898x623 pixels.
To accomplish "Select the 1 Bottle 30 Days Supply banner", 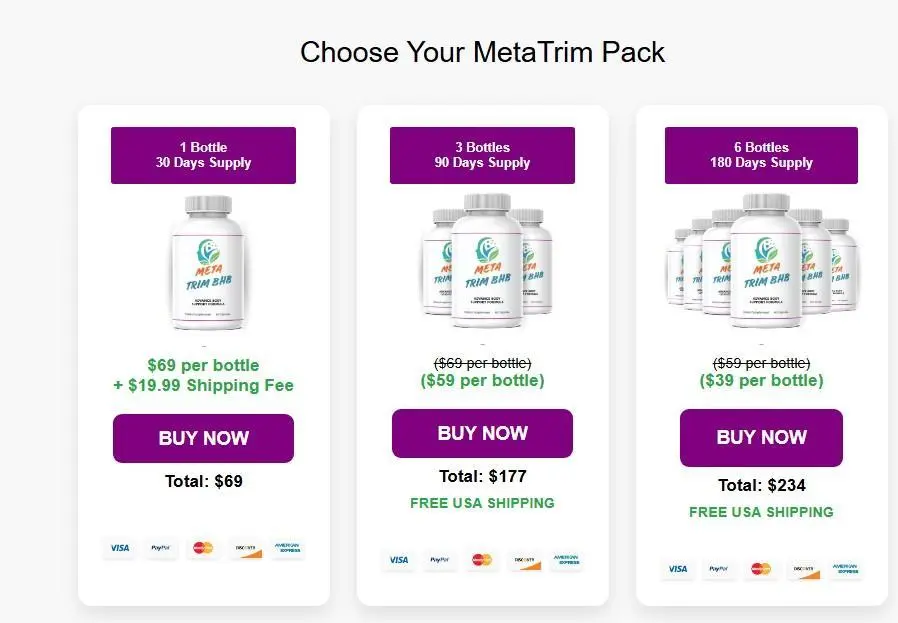I will (x=203, y=155).
